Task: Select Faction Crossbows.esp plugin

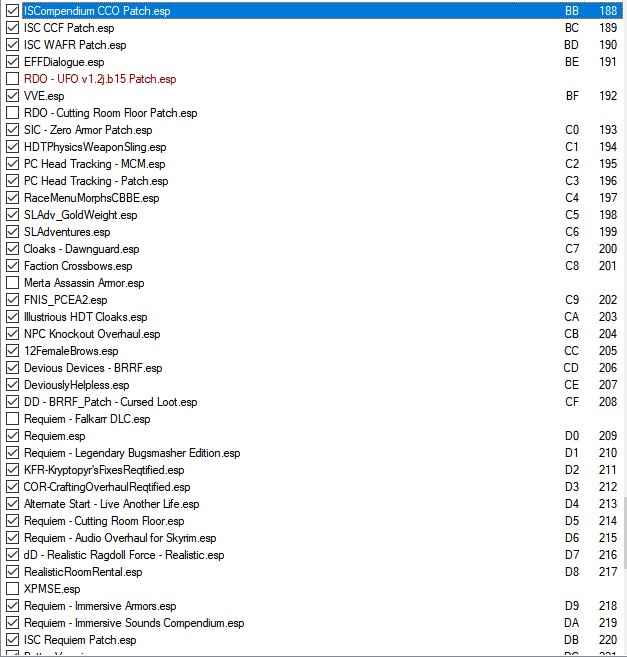Action: [78, 266]
